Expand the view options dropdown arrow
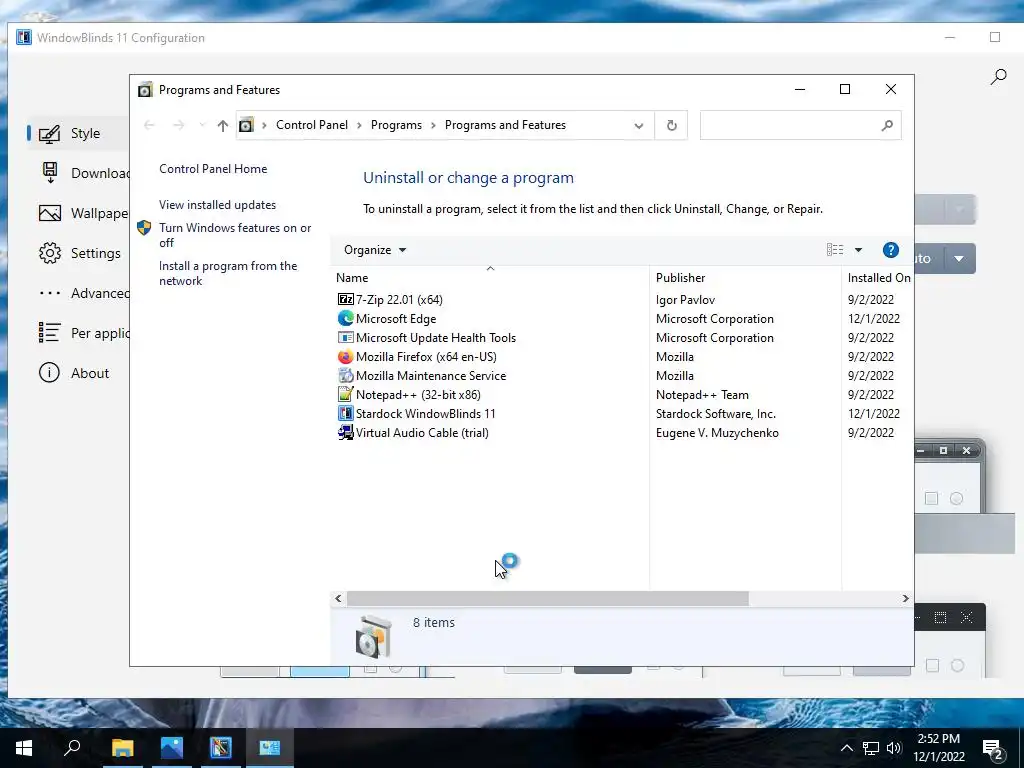The height and width of the screenshot is (768, 1024). point(858,250)
